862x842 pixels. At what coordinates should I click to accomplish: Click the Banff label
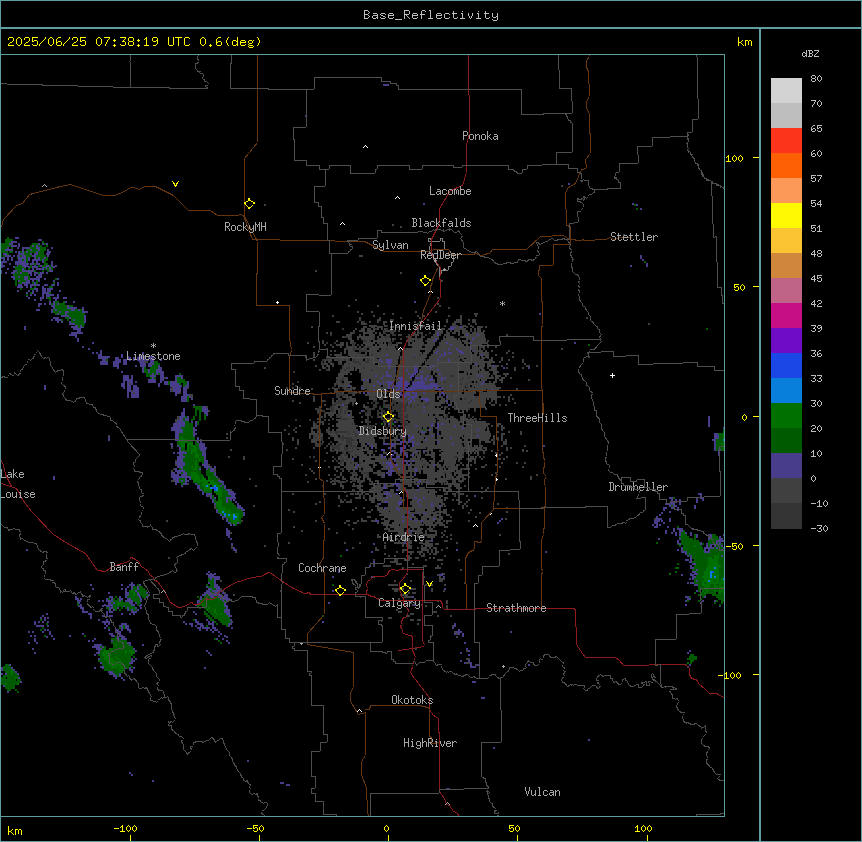124,567
